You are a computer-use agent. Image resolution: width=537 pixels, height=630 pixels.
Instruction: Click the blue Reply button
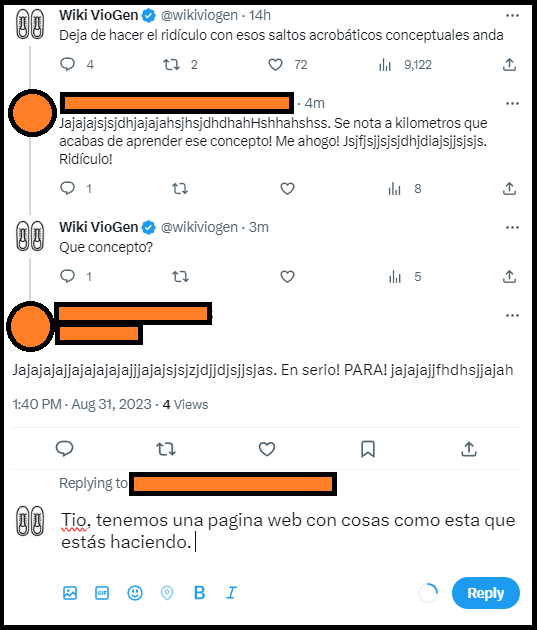486,593
